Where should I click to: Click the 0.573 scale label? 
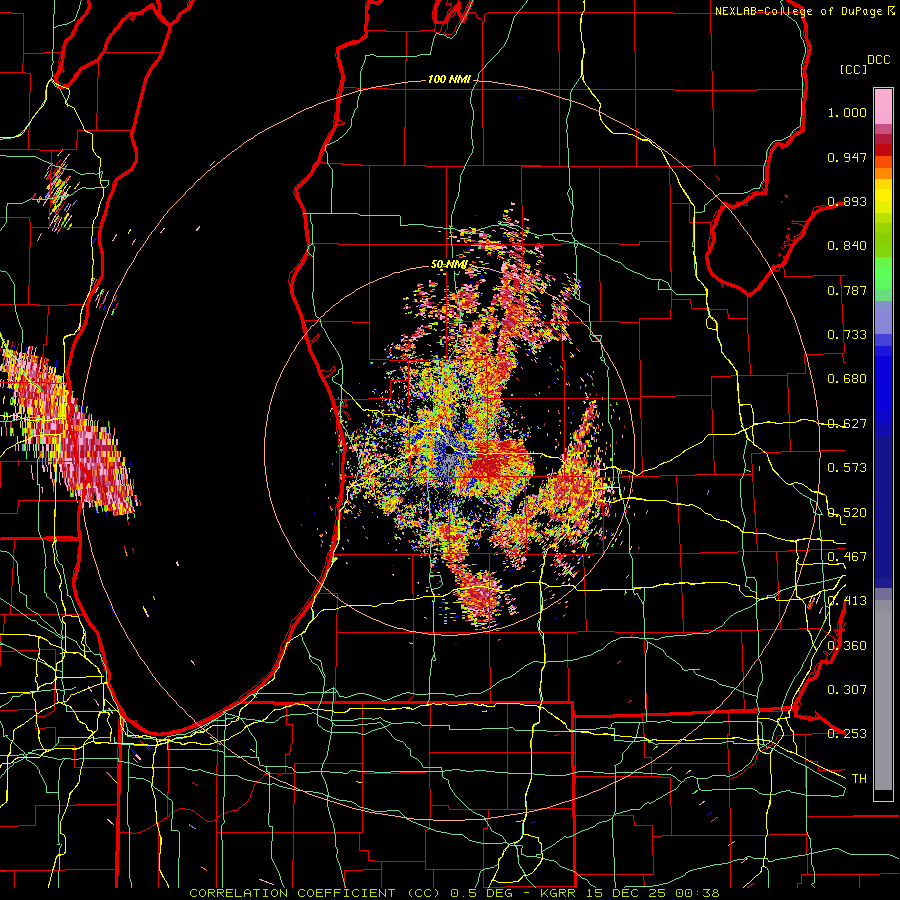click(847, 468)
